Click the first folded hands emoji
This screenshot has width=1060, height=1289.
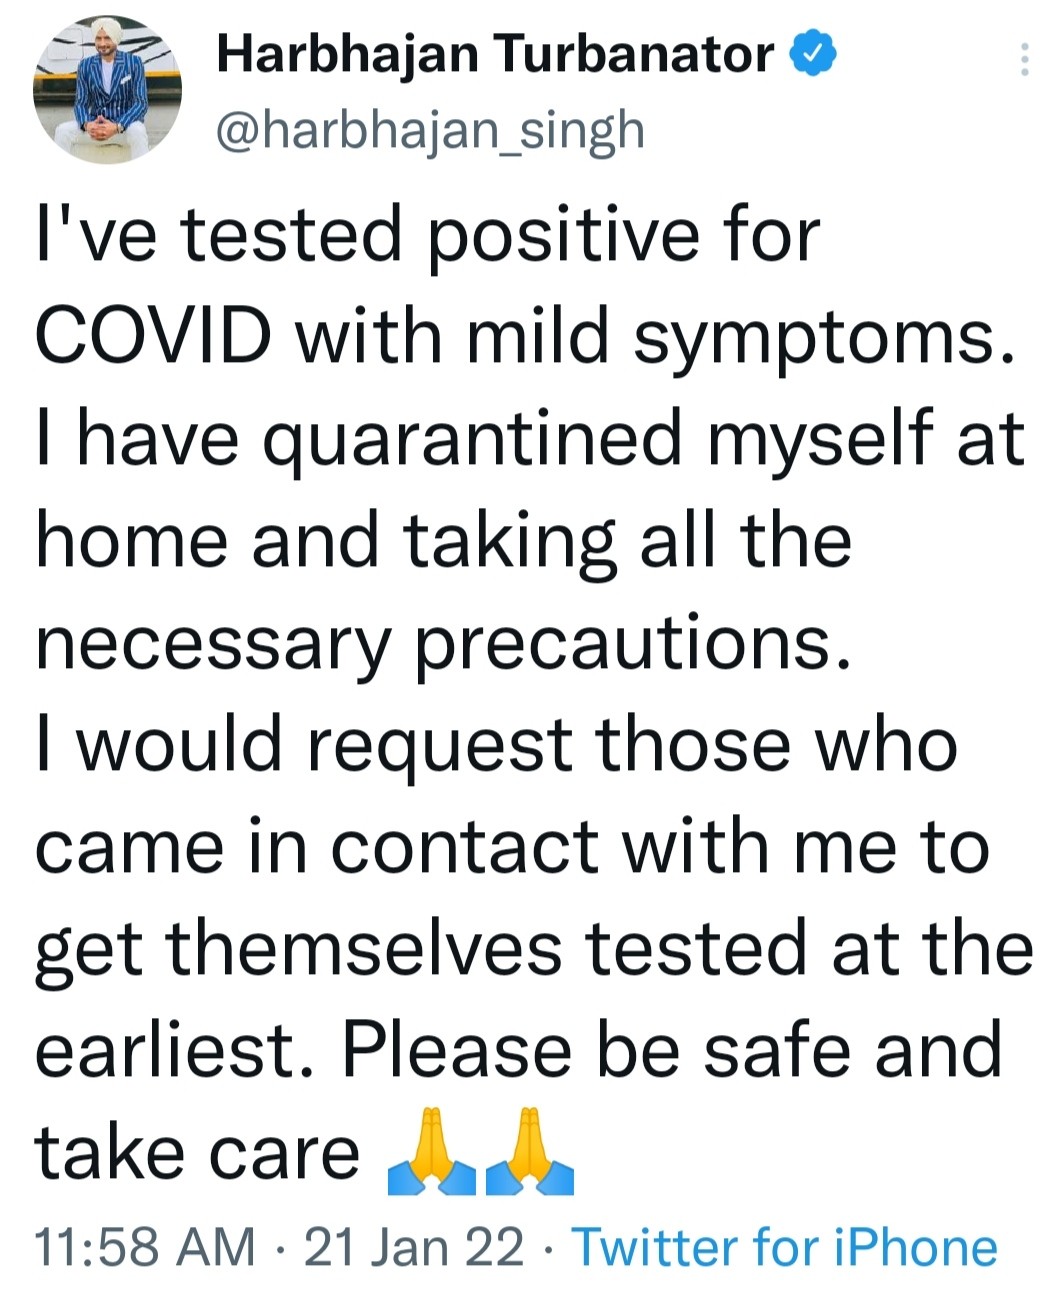pyautogui.click(x=430, y=1153)
